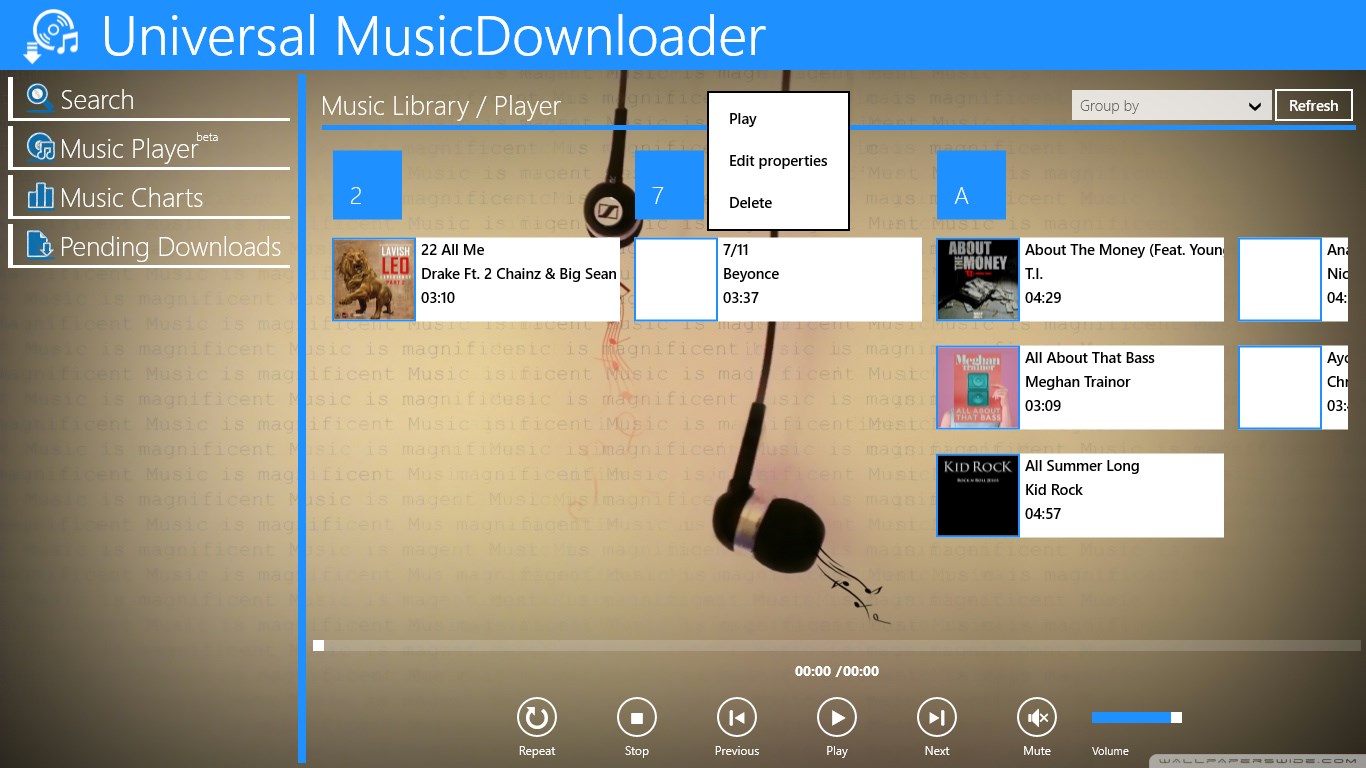Advance with the Next track icon
Screen dimensions: 1366x768
[936, 716]
